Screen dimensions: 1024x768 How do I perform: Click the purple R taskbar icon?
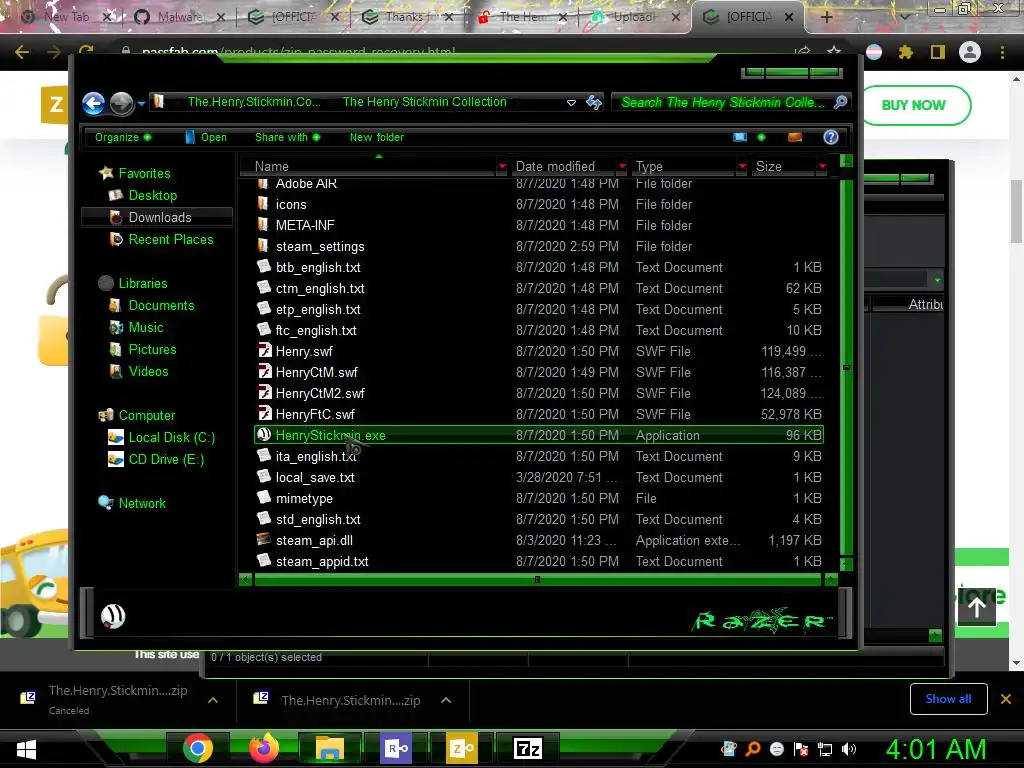pyautogui.click(x=396, y=748)
